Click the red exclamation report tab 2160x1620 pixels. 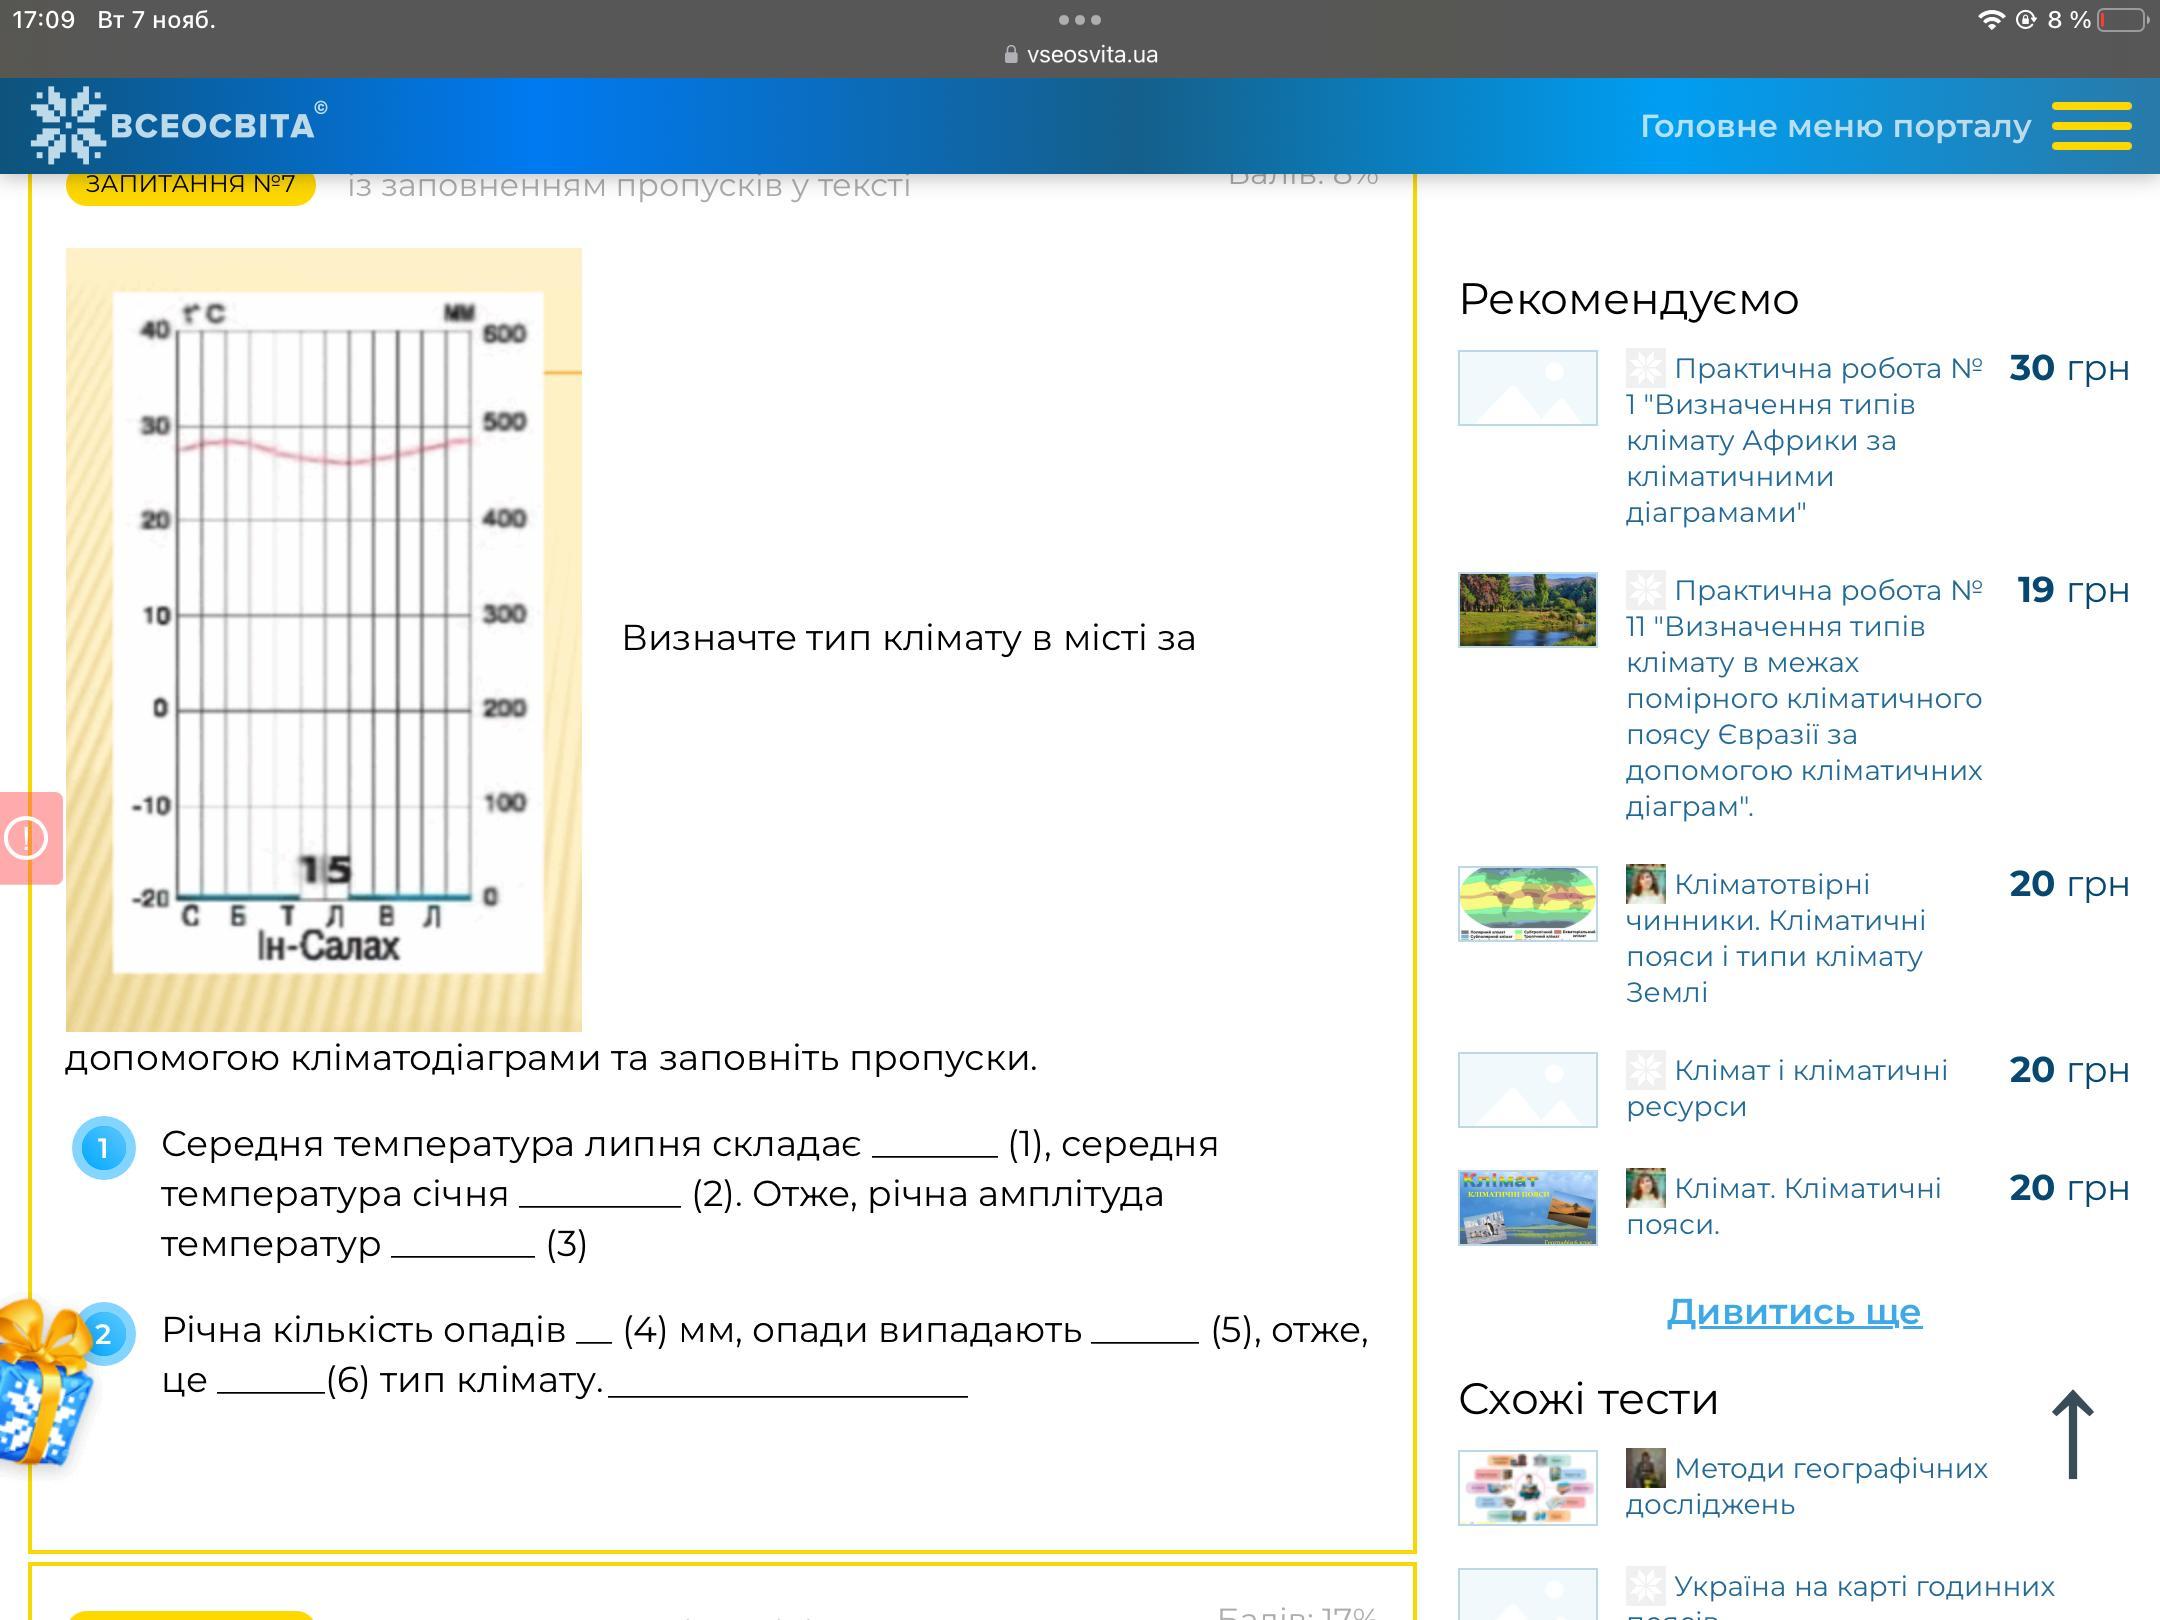(30, 838)
